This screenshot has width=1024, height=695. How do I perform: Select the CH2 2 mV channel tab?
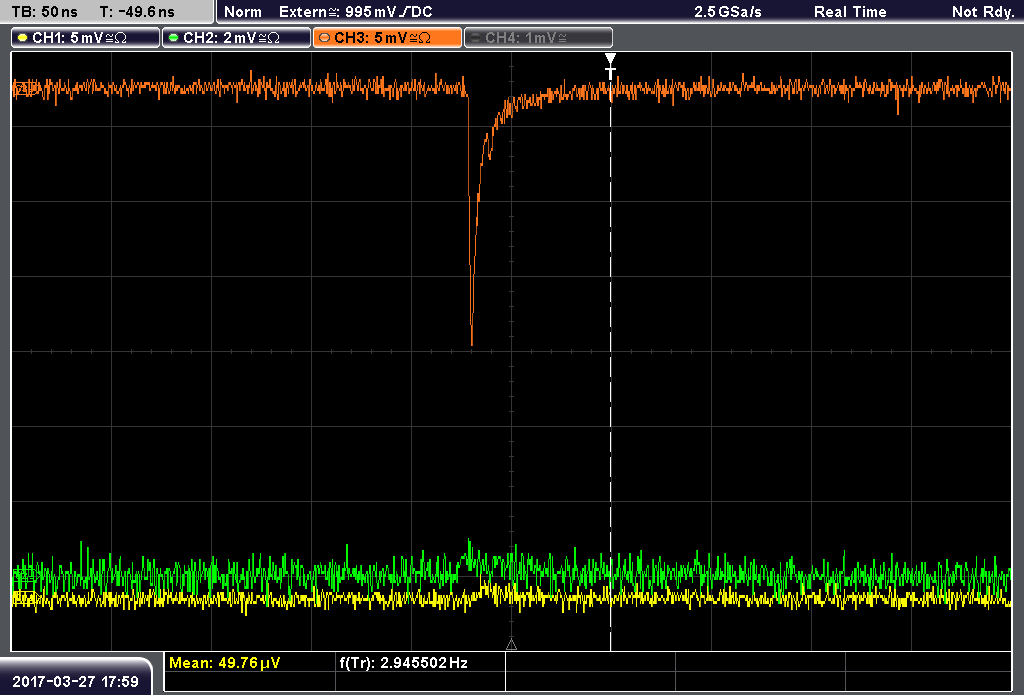click(236, 38)
